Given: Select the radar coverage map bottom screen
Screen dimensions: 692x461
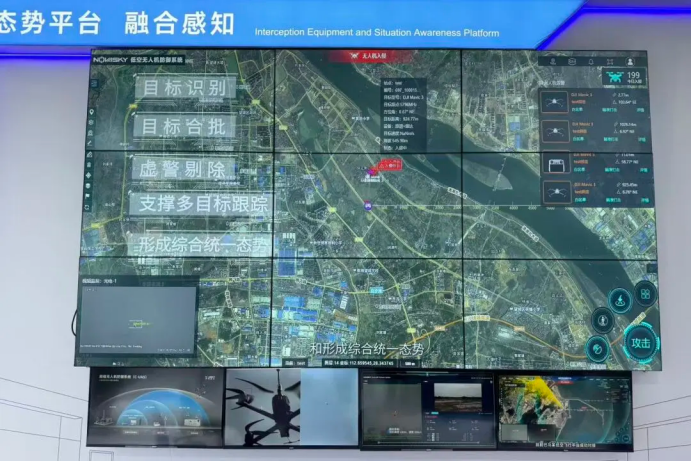Looking at the screenshot, I should (566, 412).
